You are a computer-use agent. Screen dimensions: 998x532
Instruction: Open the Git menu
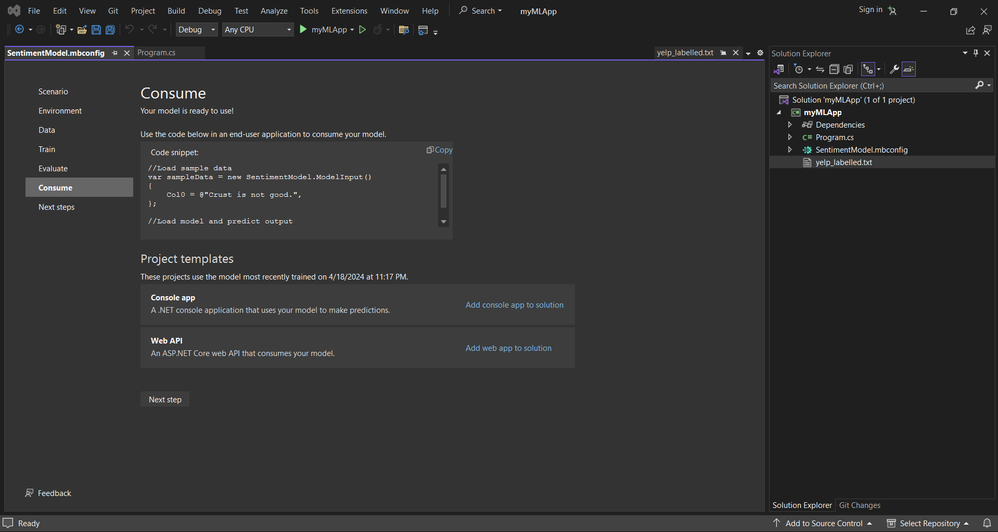[113, 11]
